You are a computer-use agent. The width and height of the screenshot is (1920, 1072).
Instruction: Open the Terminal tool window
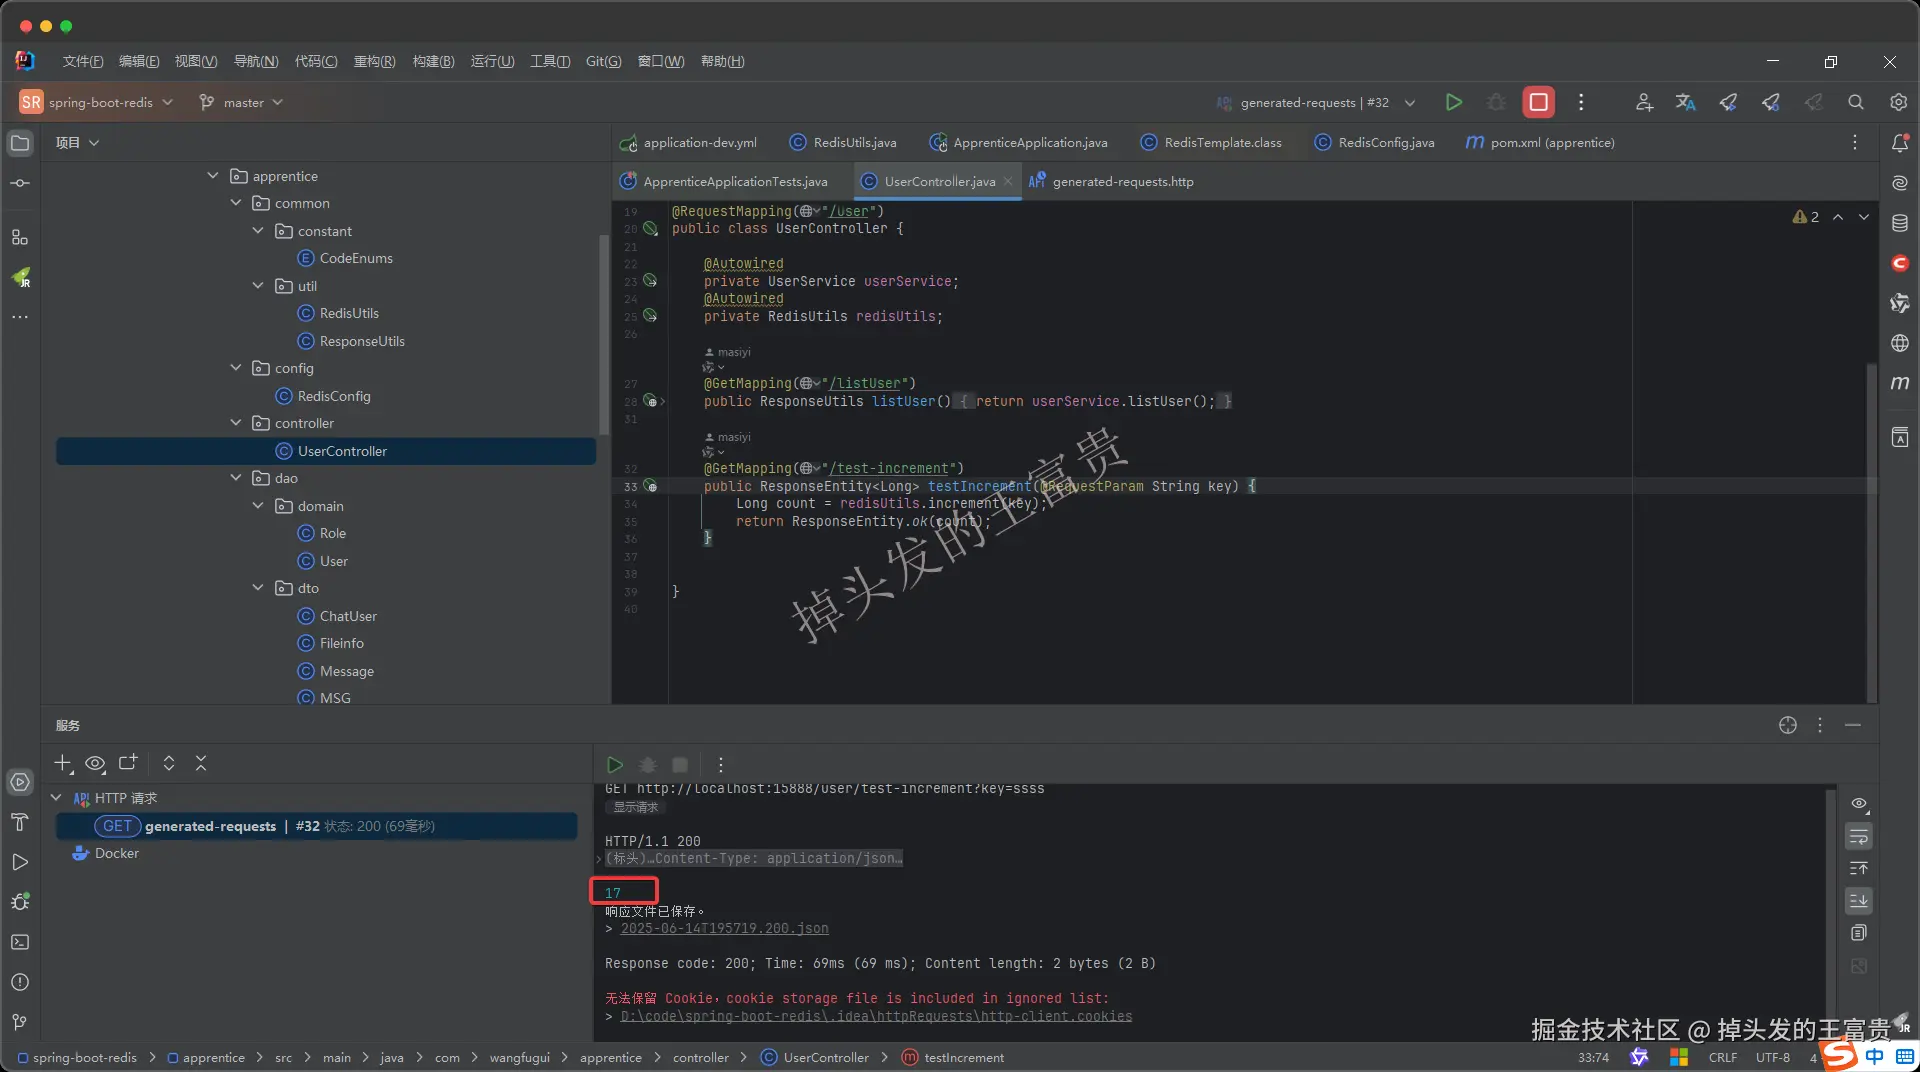pyautogui.click(x=20, y=942)
